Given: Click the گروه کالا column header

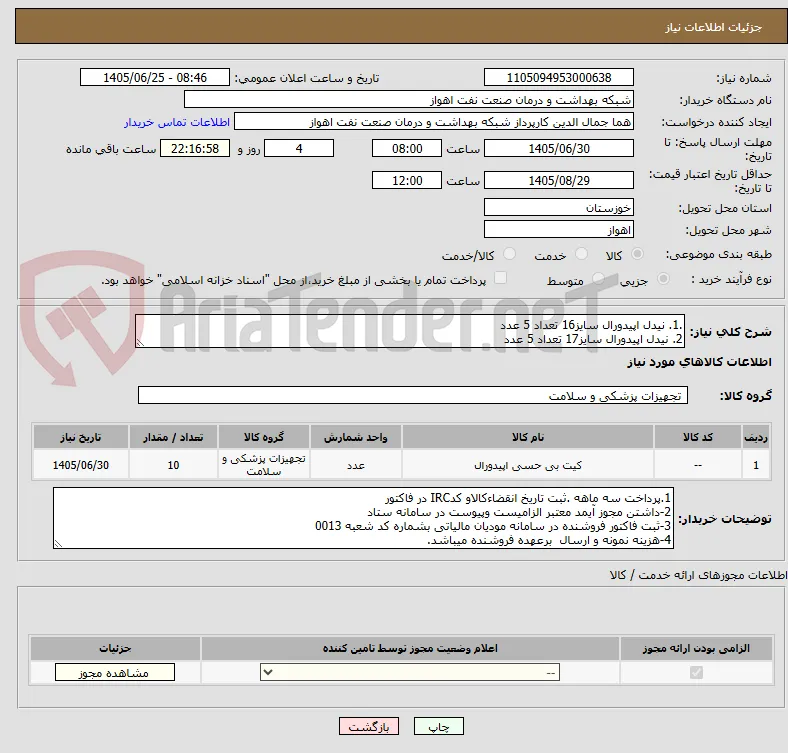Looking at the screenshot, I should (264, 437).
